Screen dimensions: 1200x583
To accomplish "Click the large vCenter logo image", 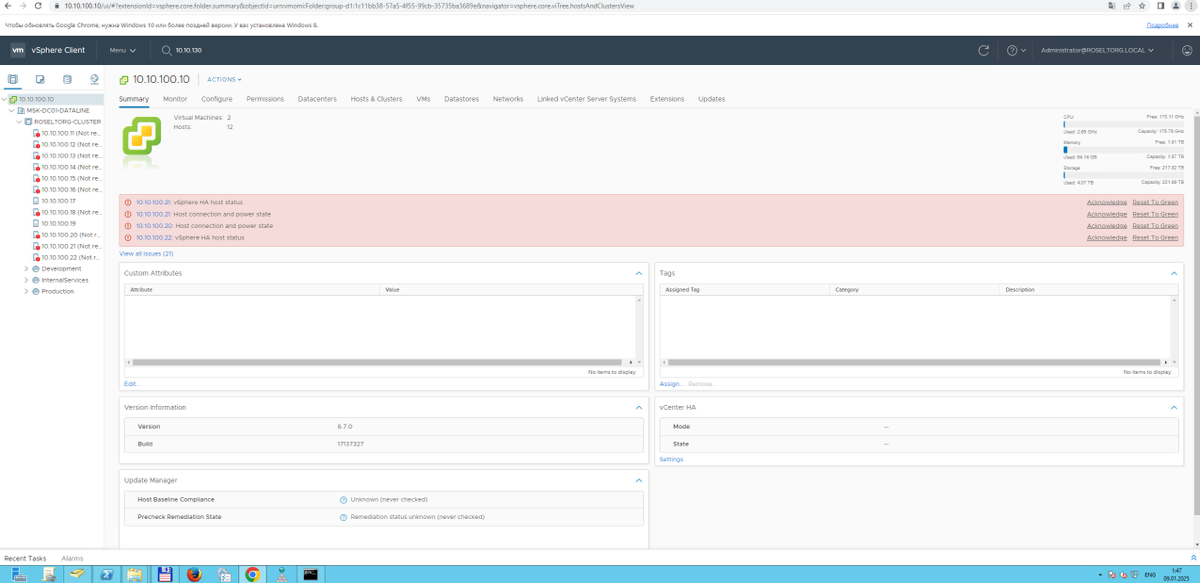I will pyautogui.click(x=141, y=136).
